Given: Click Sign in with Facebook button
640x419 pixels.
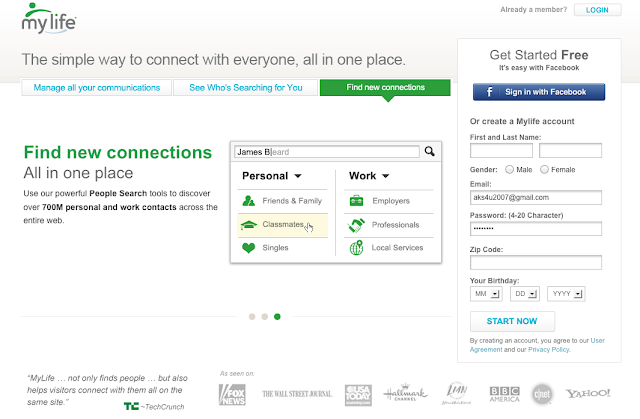Looking at the screenshot, I should pos(539,92).
